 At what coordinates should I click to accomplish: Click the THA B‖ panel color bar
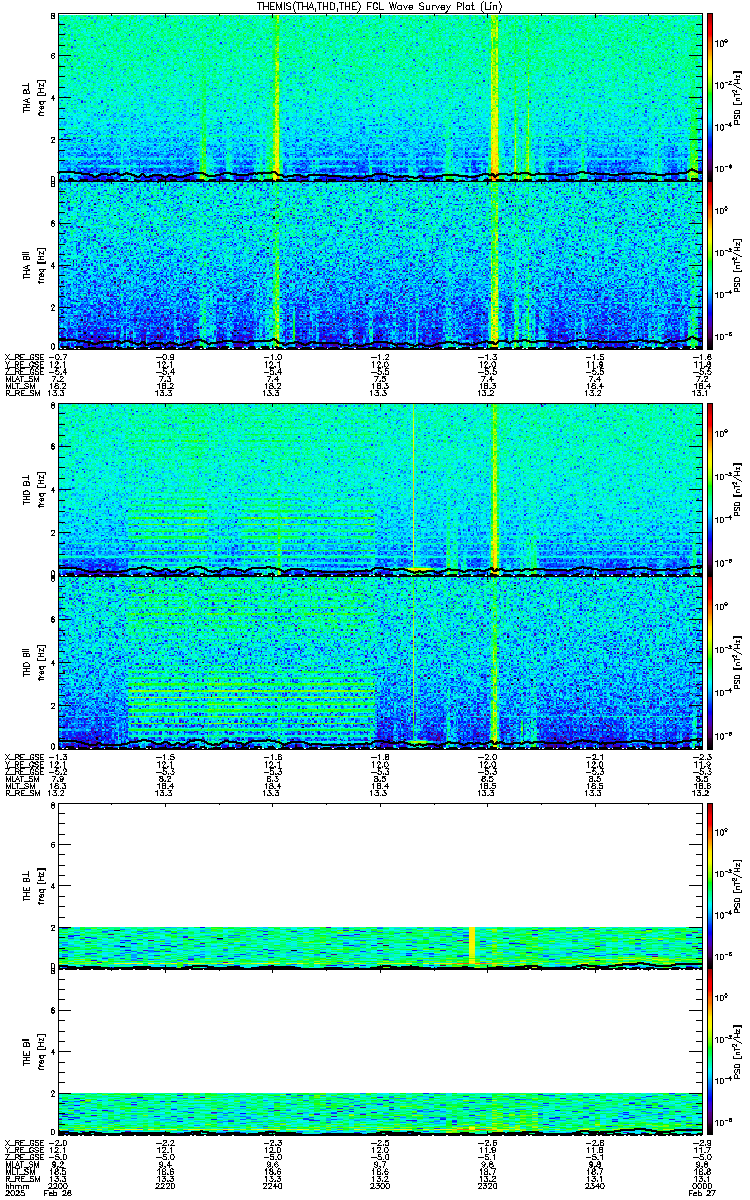pos(709,264)
